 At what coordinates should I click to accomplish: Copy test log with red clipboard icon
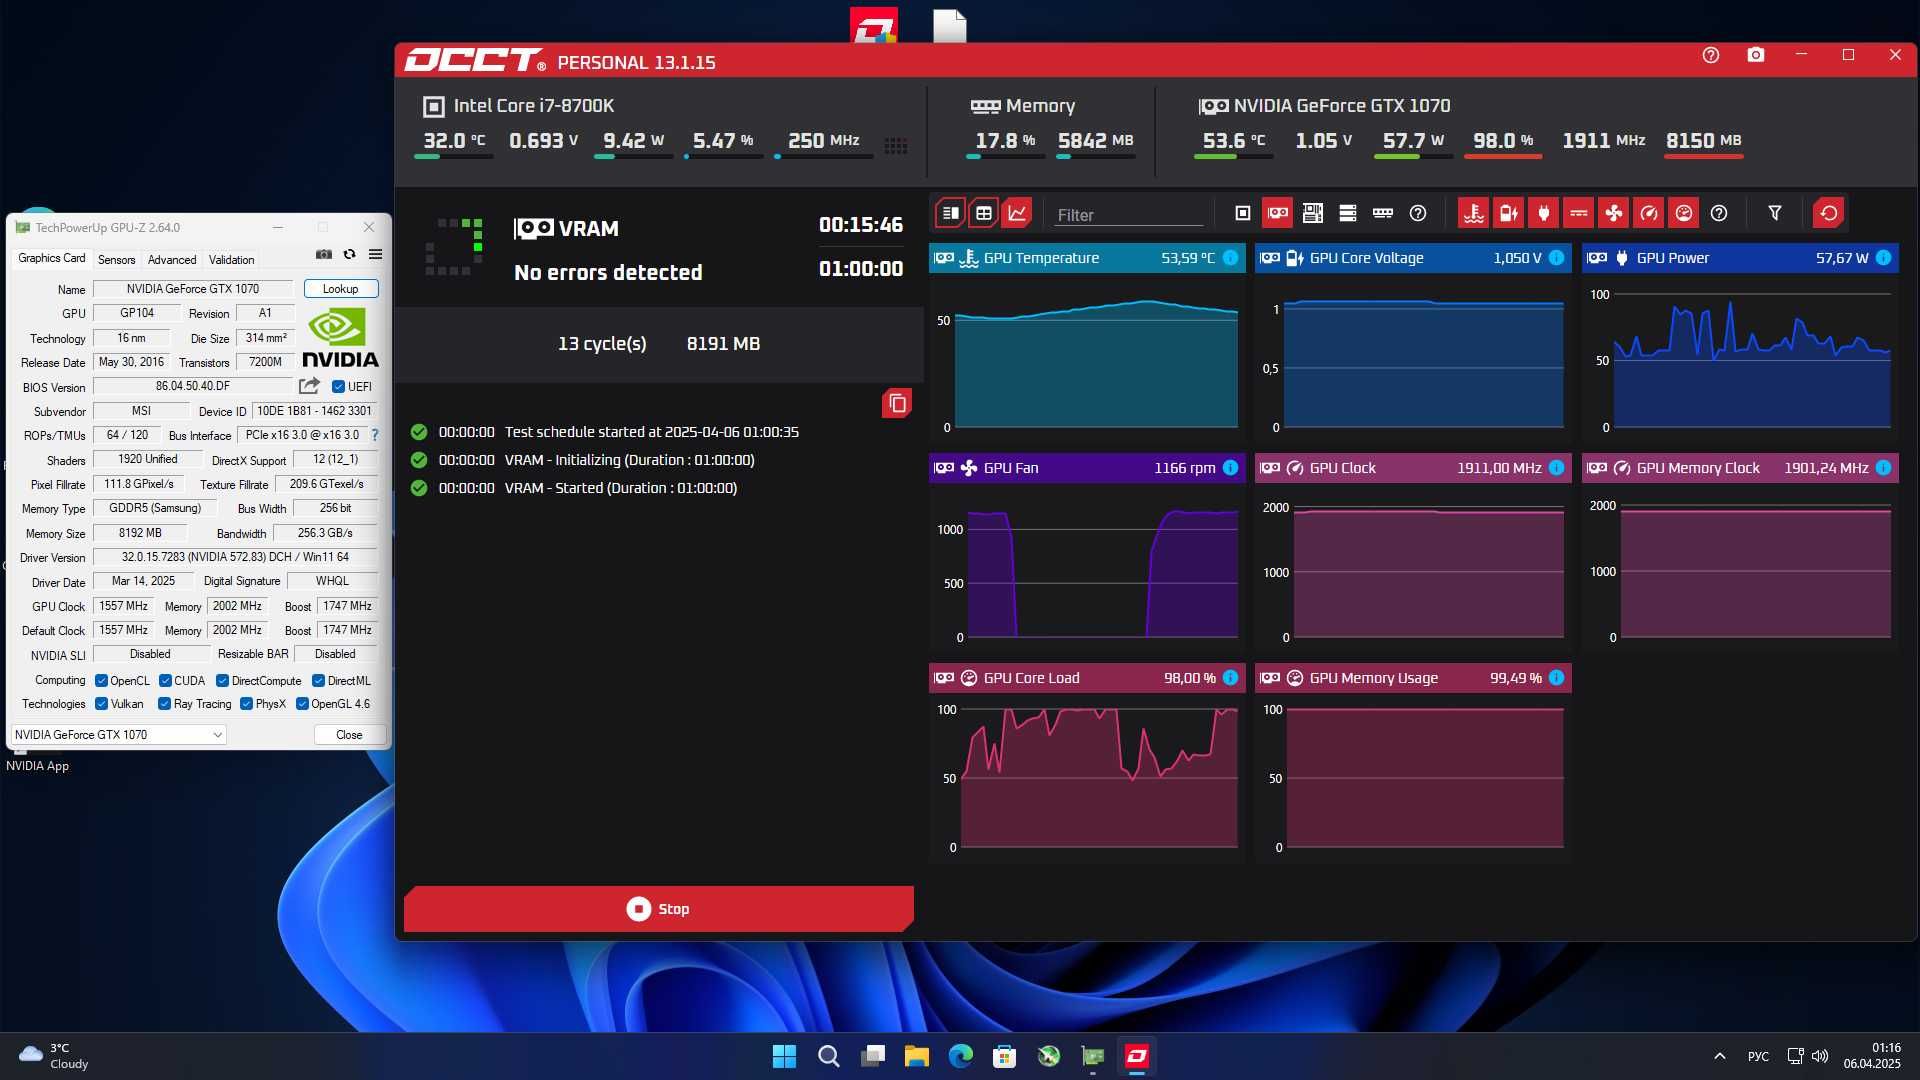pyautogui.click(x=897, y=403)
